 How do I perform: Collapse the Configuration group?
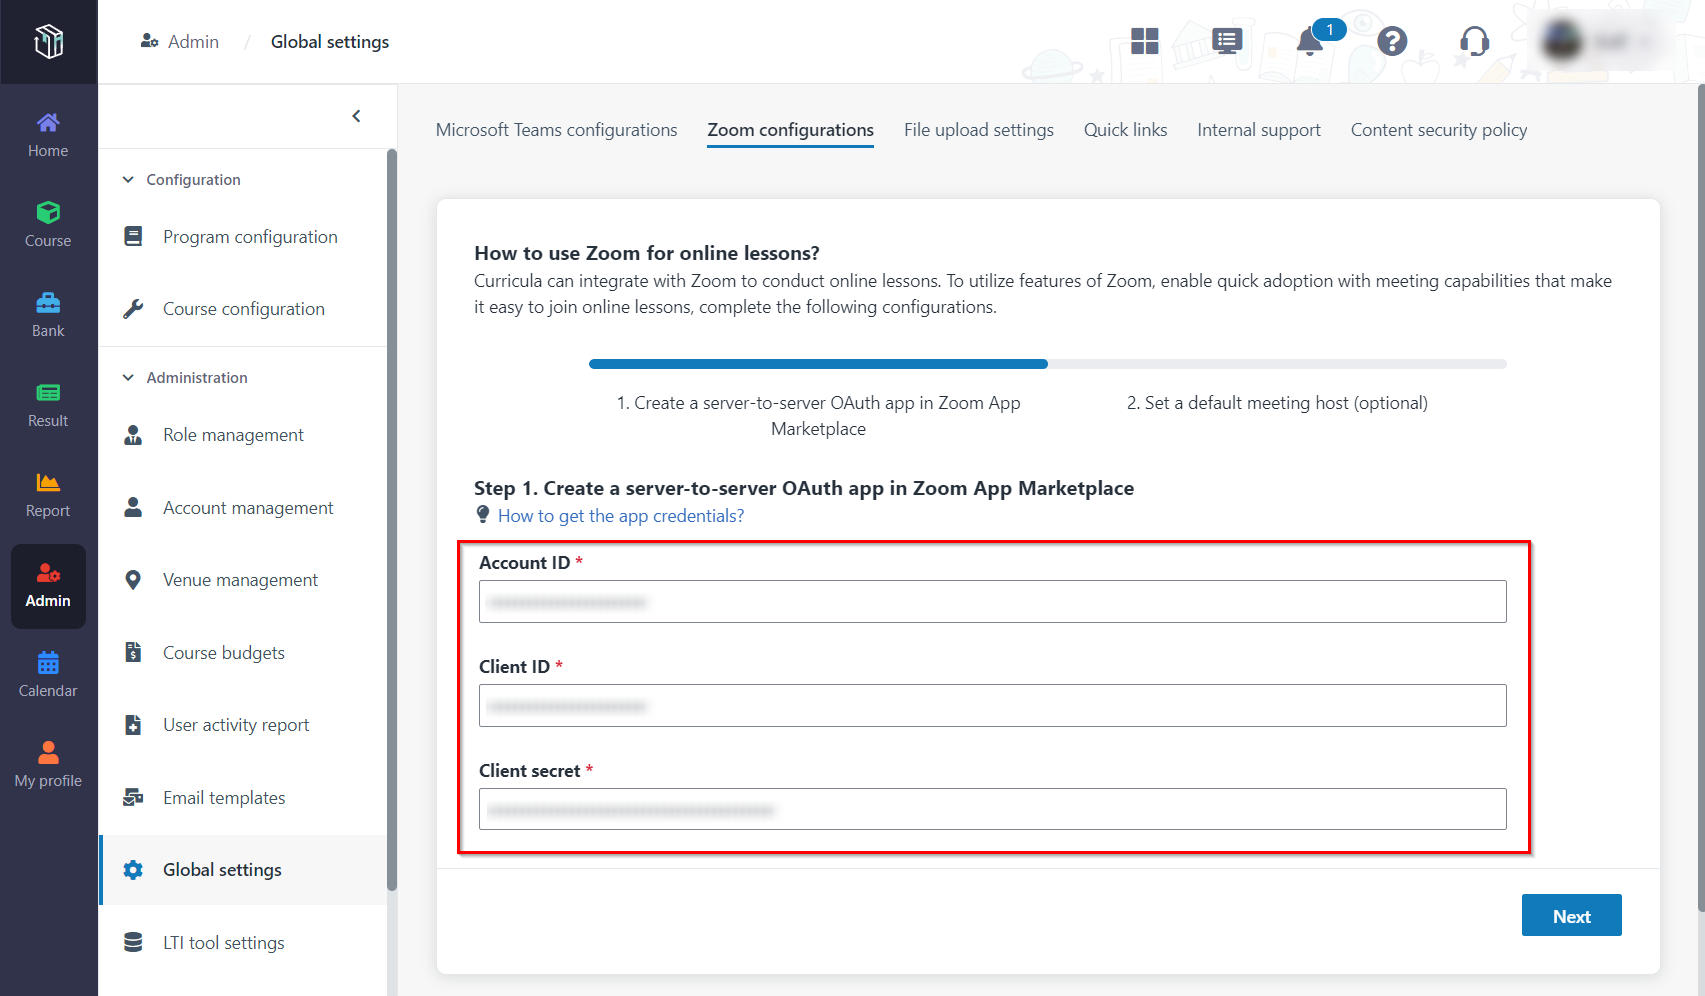[x=128, y=180]
